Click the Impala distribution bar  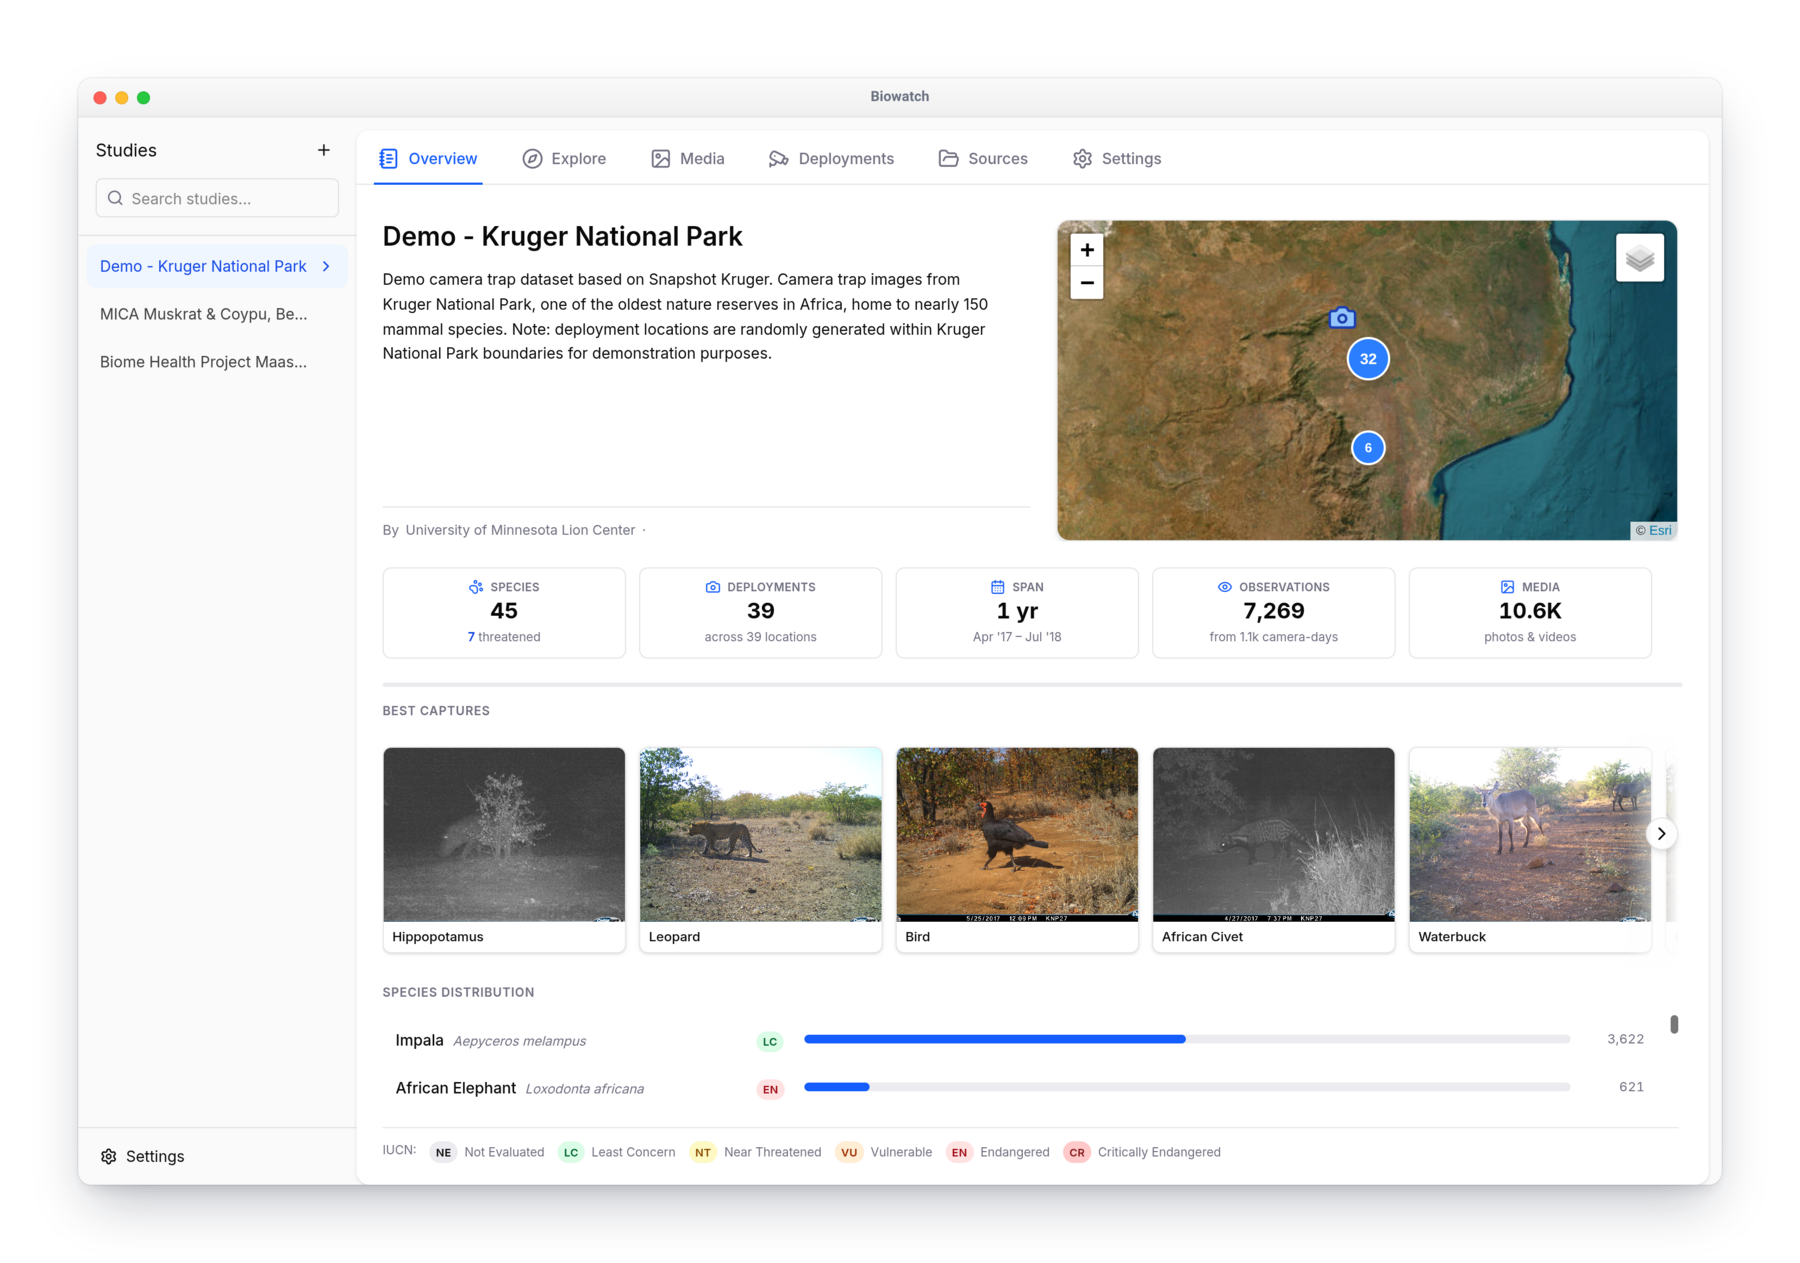click(1186, 1039)
